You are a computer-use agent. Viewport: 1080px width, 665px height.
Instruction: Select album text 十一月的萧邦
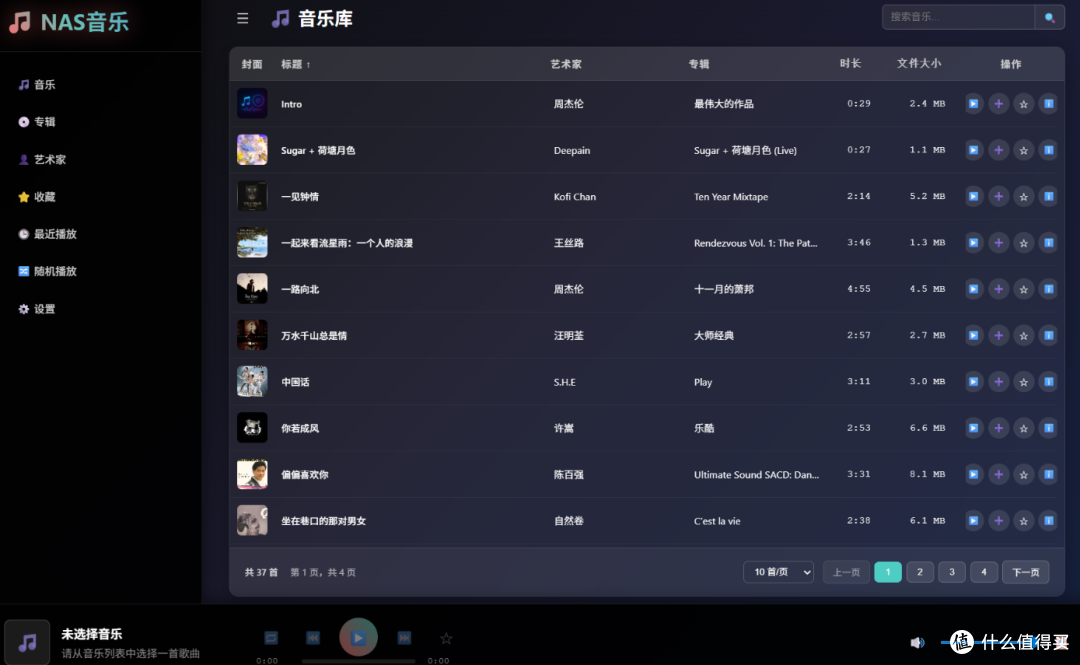(723, 289)
